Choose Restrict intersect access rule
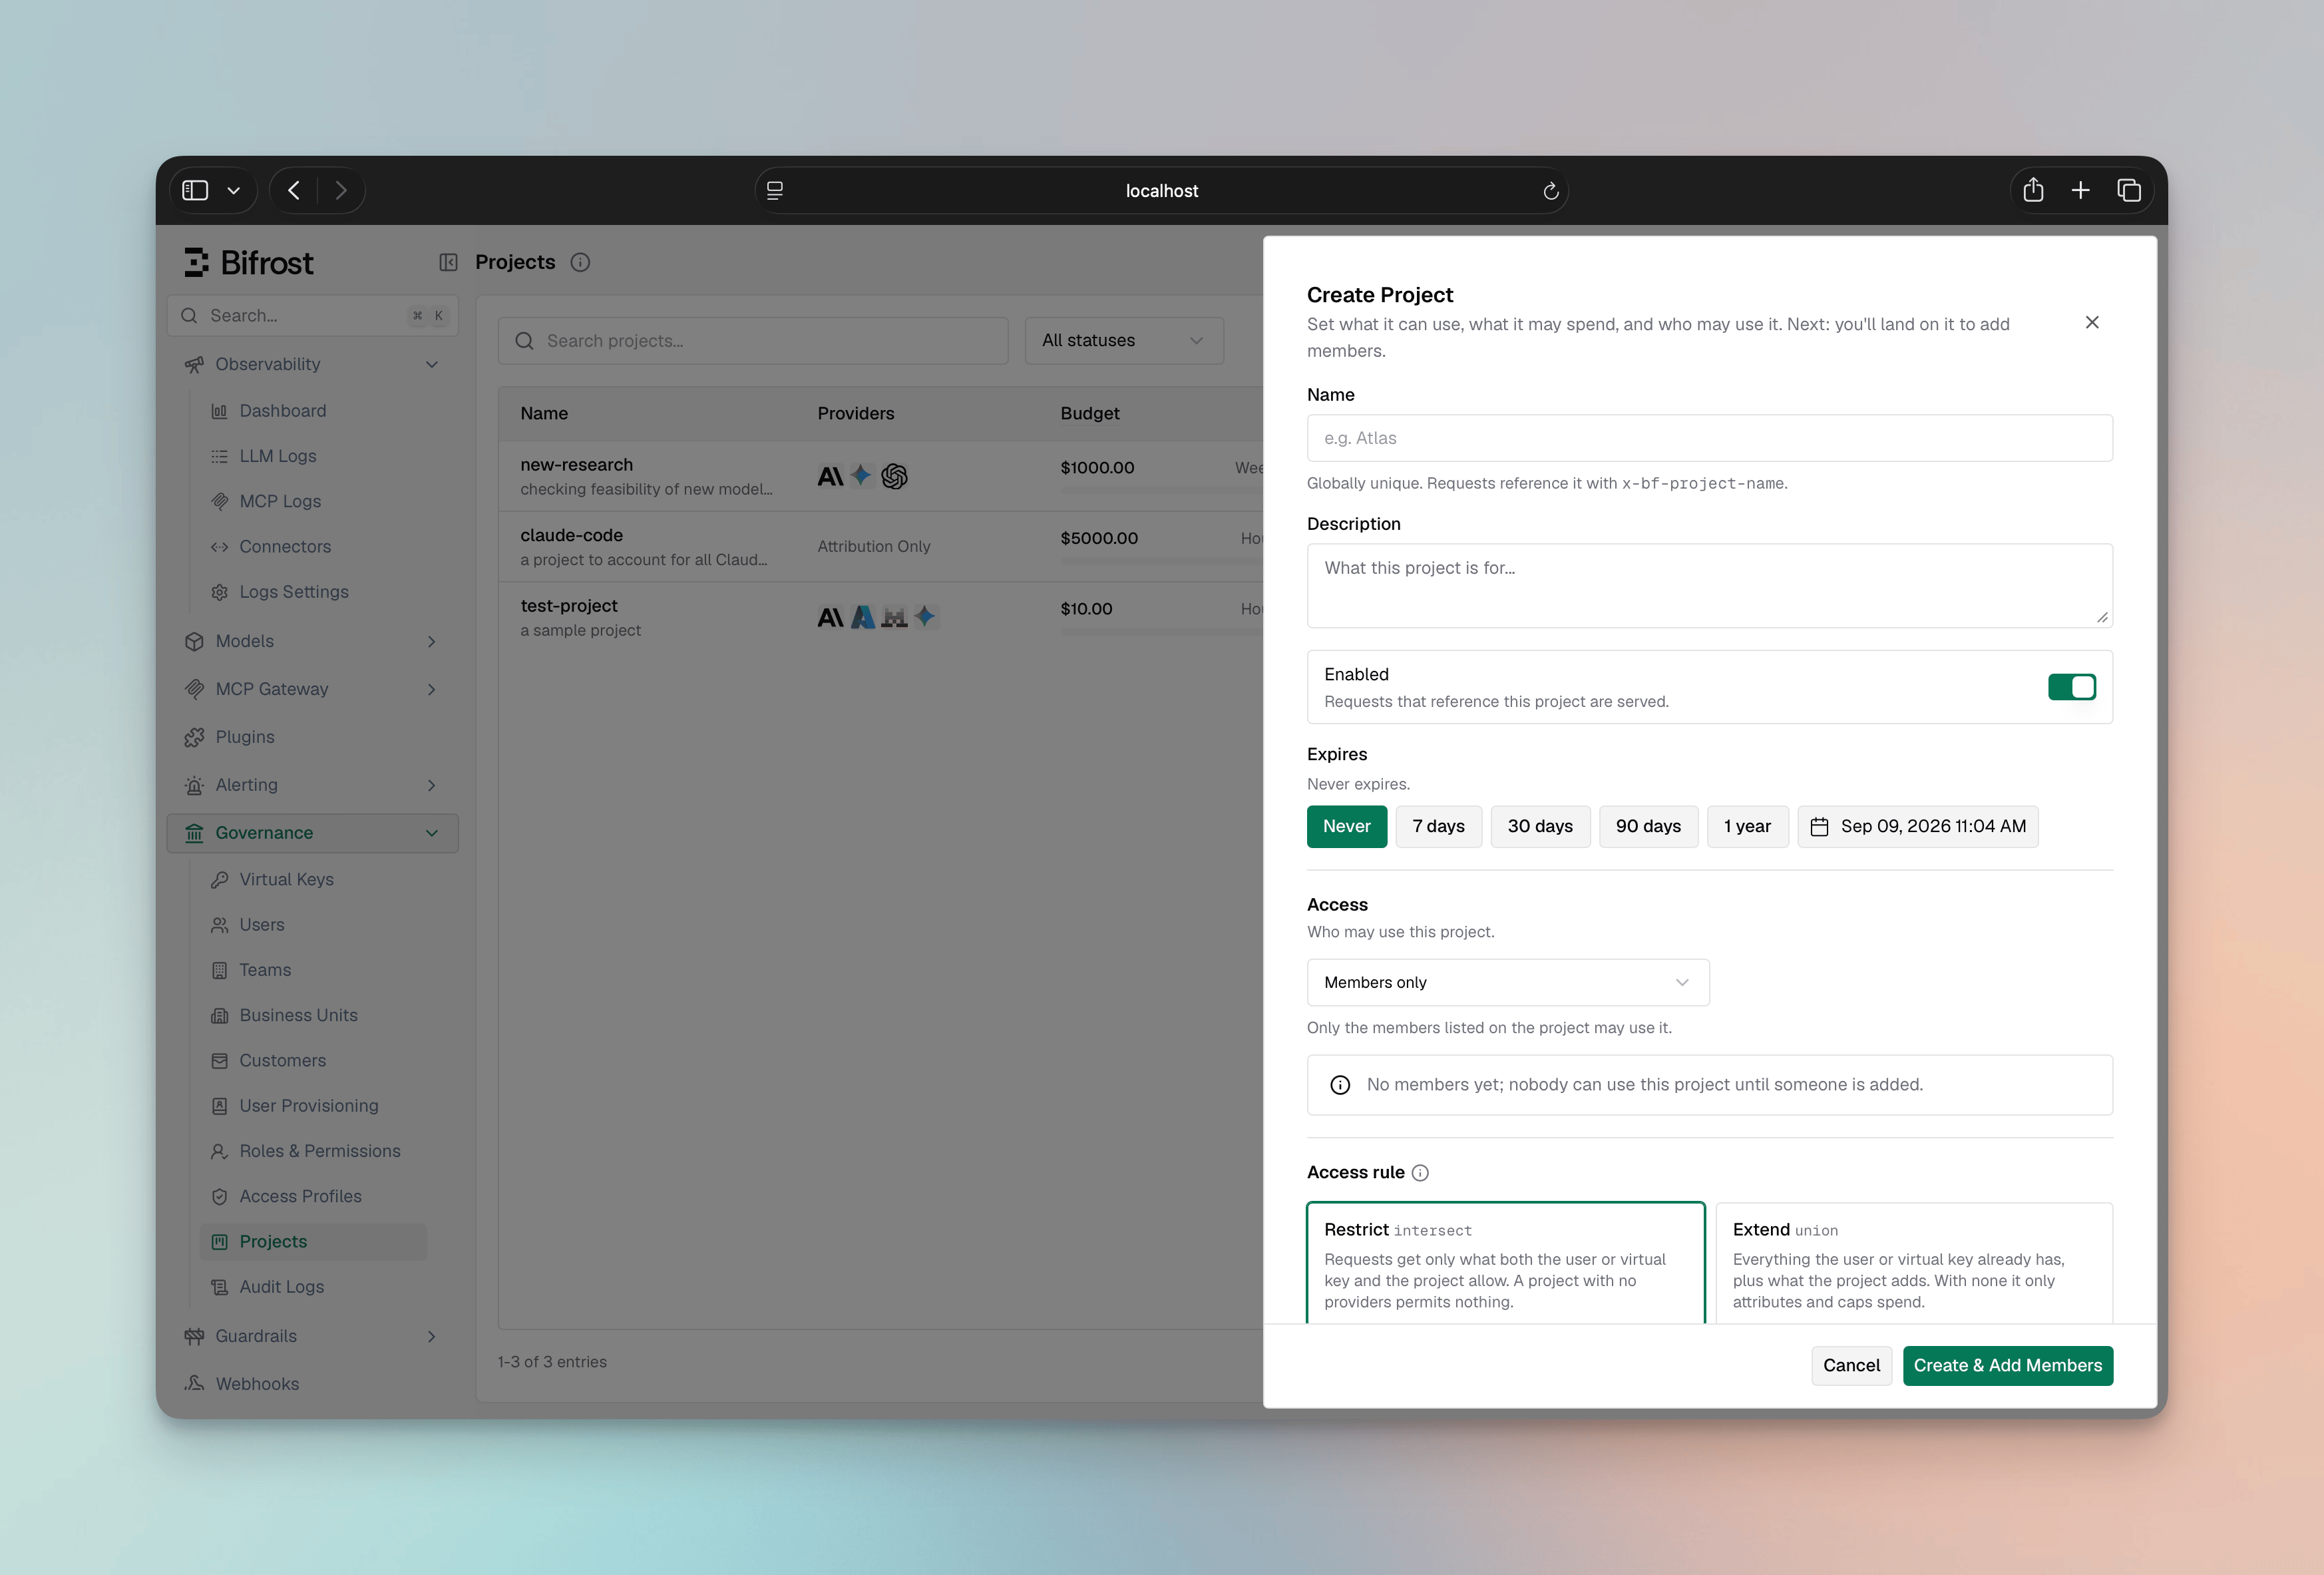This screenshot has height=1575, width=2324. pyautogui.click(x=1505, y=1264)
